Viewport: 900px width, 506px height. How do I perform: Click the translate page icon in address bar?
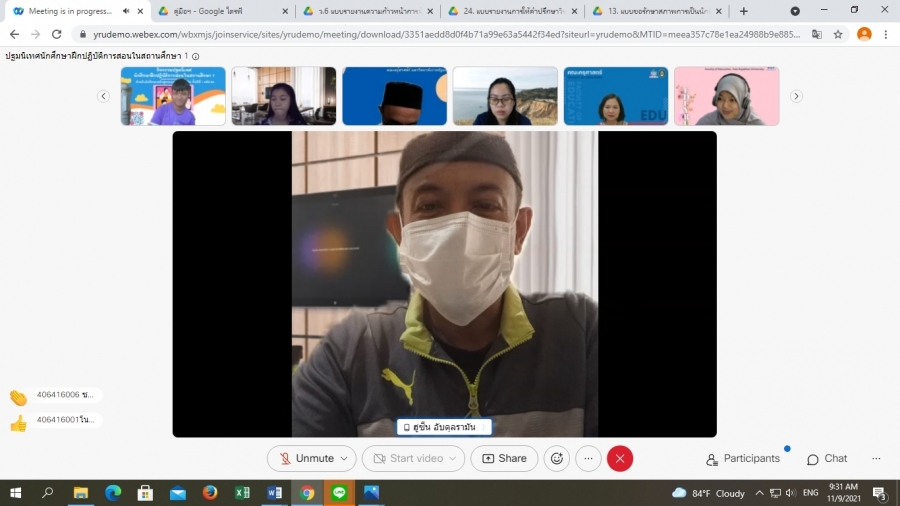point(816,33)
